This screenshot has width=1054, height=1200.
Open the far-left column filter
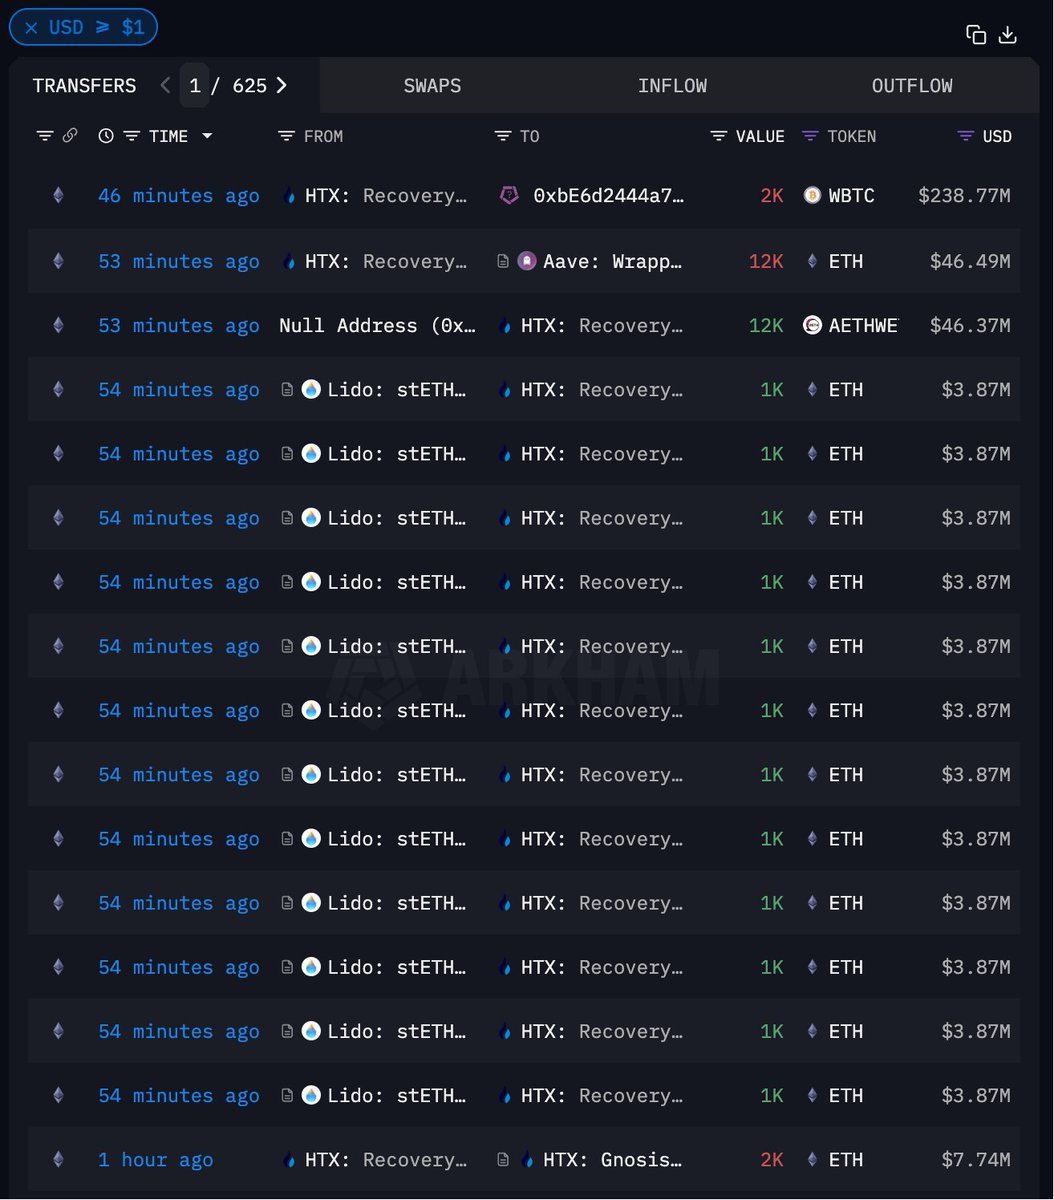(x=45, y=136)
